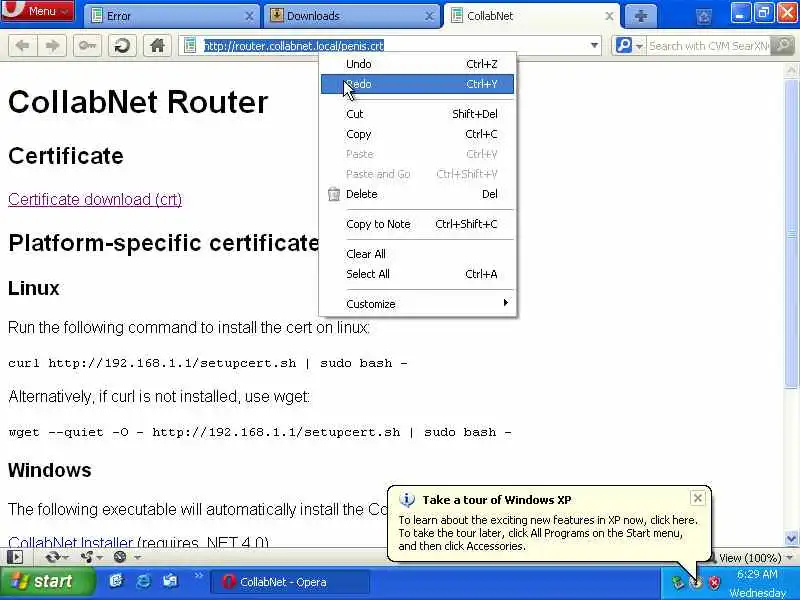Click the curl setupcert.sh command text

[x=208, y=363]
